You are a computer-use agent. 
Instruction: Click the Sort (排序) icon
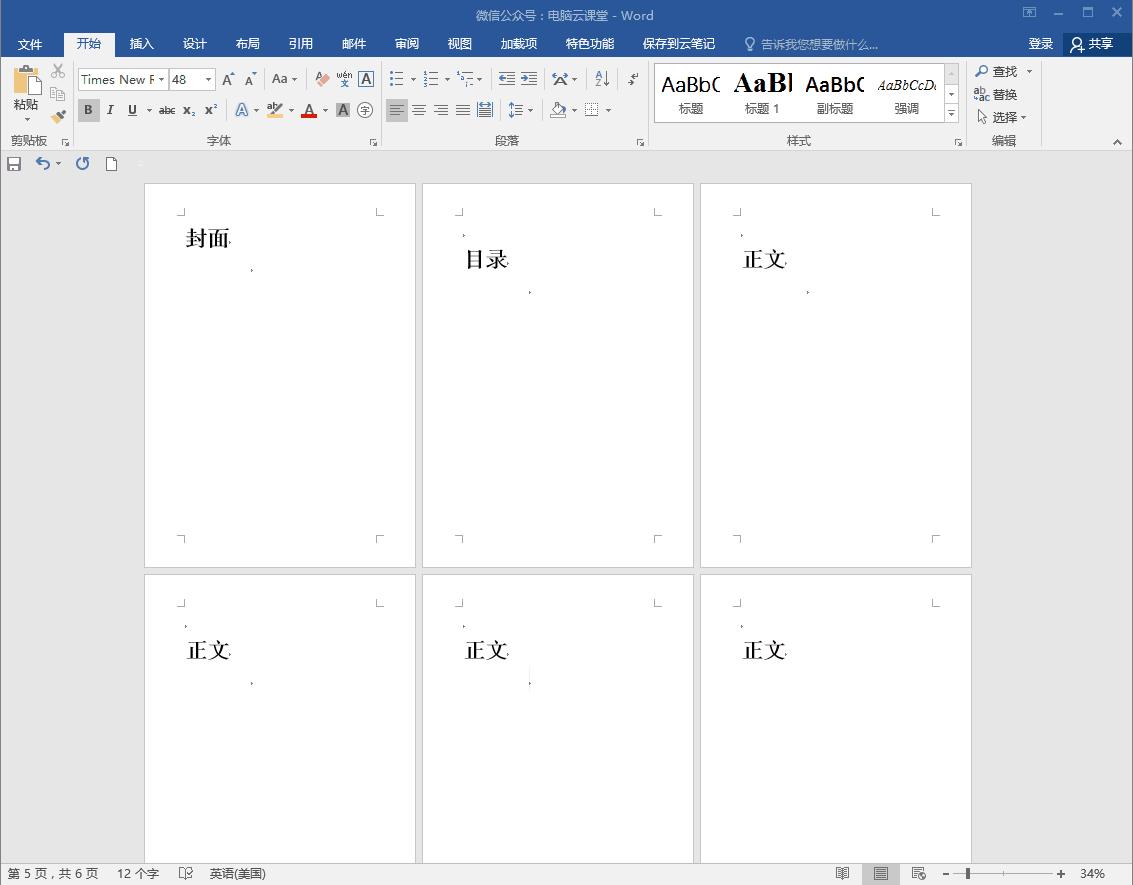pos(601,77)
